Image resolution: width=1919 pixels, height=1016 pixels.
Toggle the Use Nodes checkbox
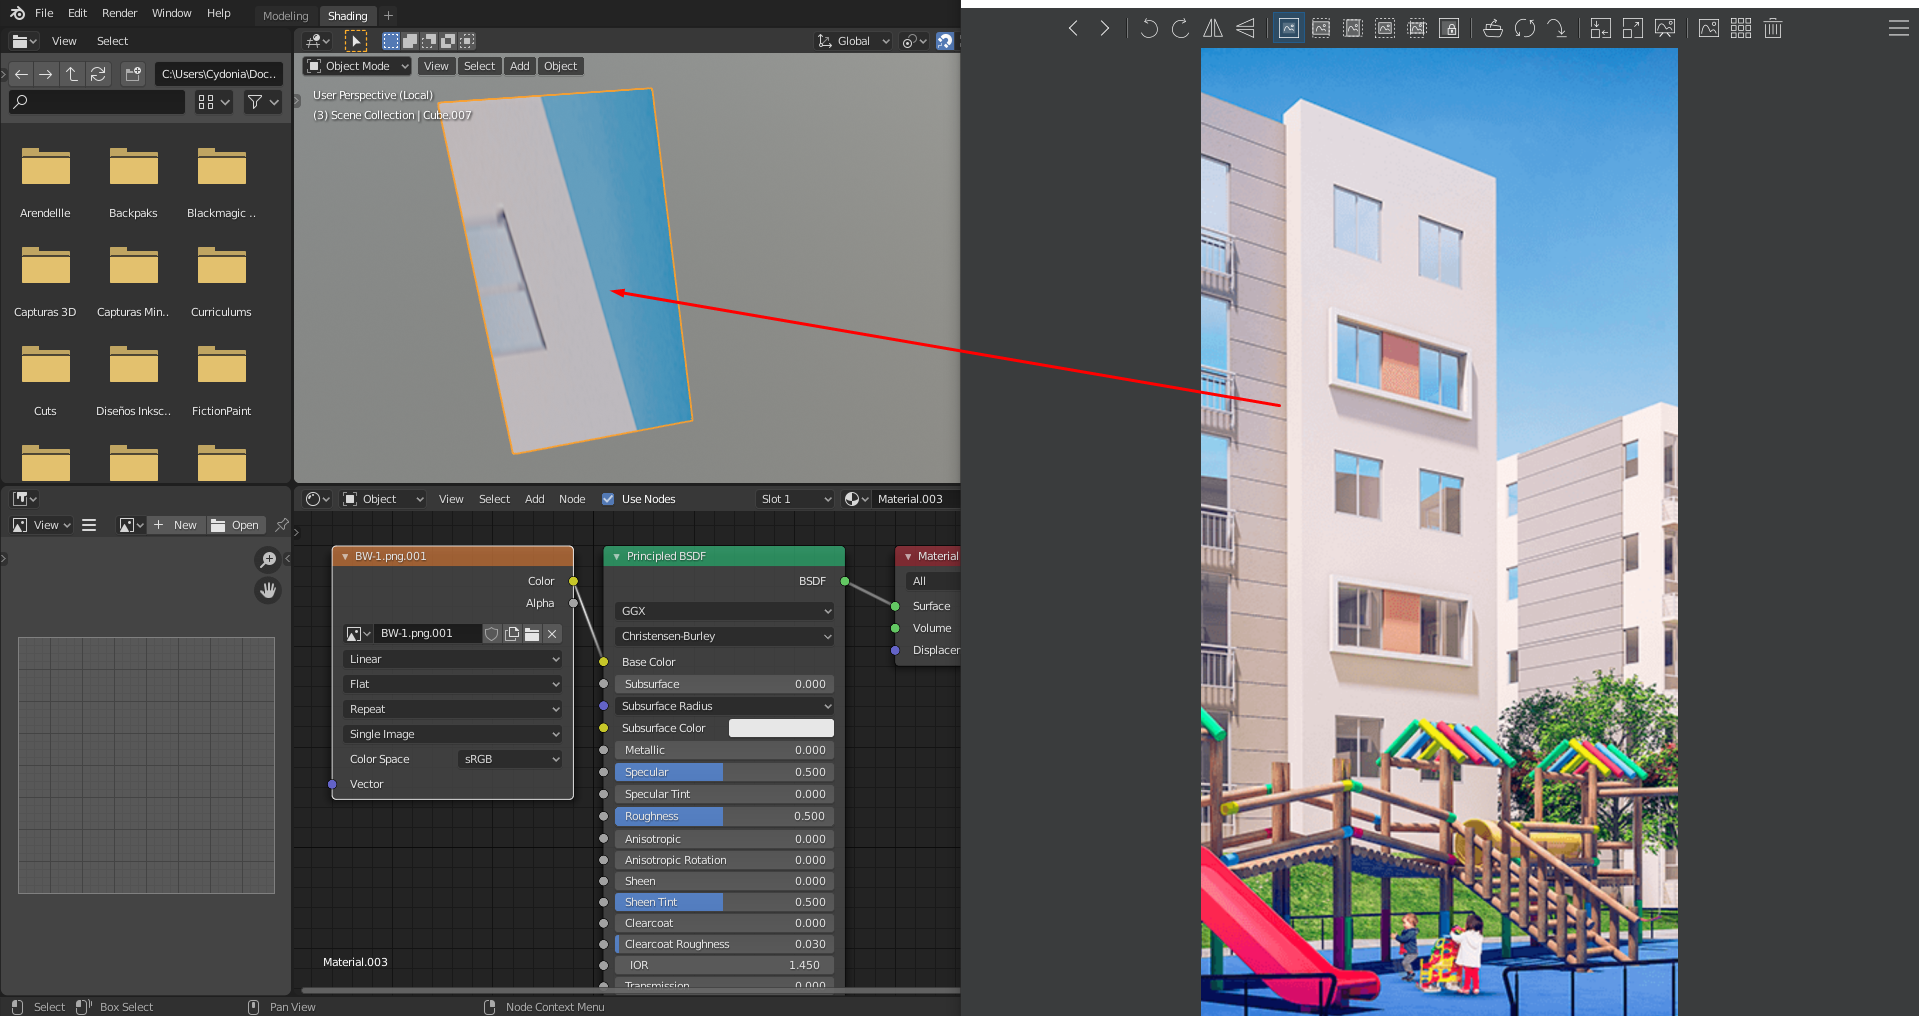click(608, 499)
